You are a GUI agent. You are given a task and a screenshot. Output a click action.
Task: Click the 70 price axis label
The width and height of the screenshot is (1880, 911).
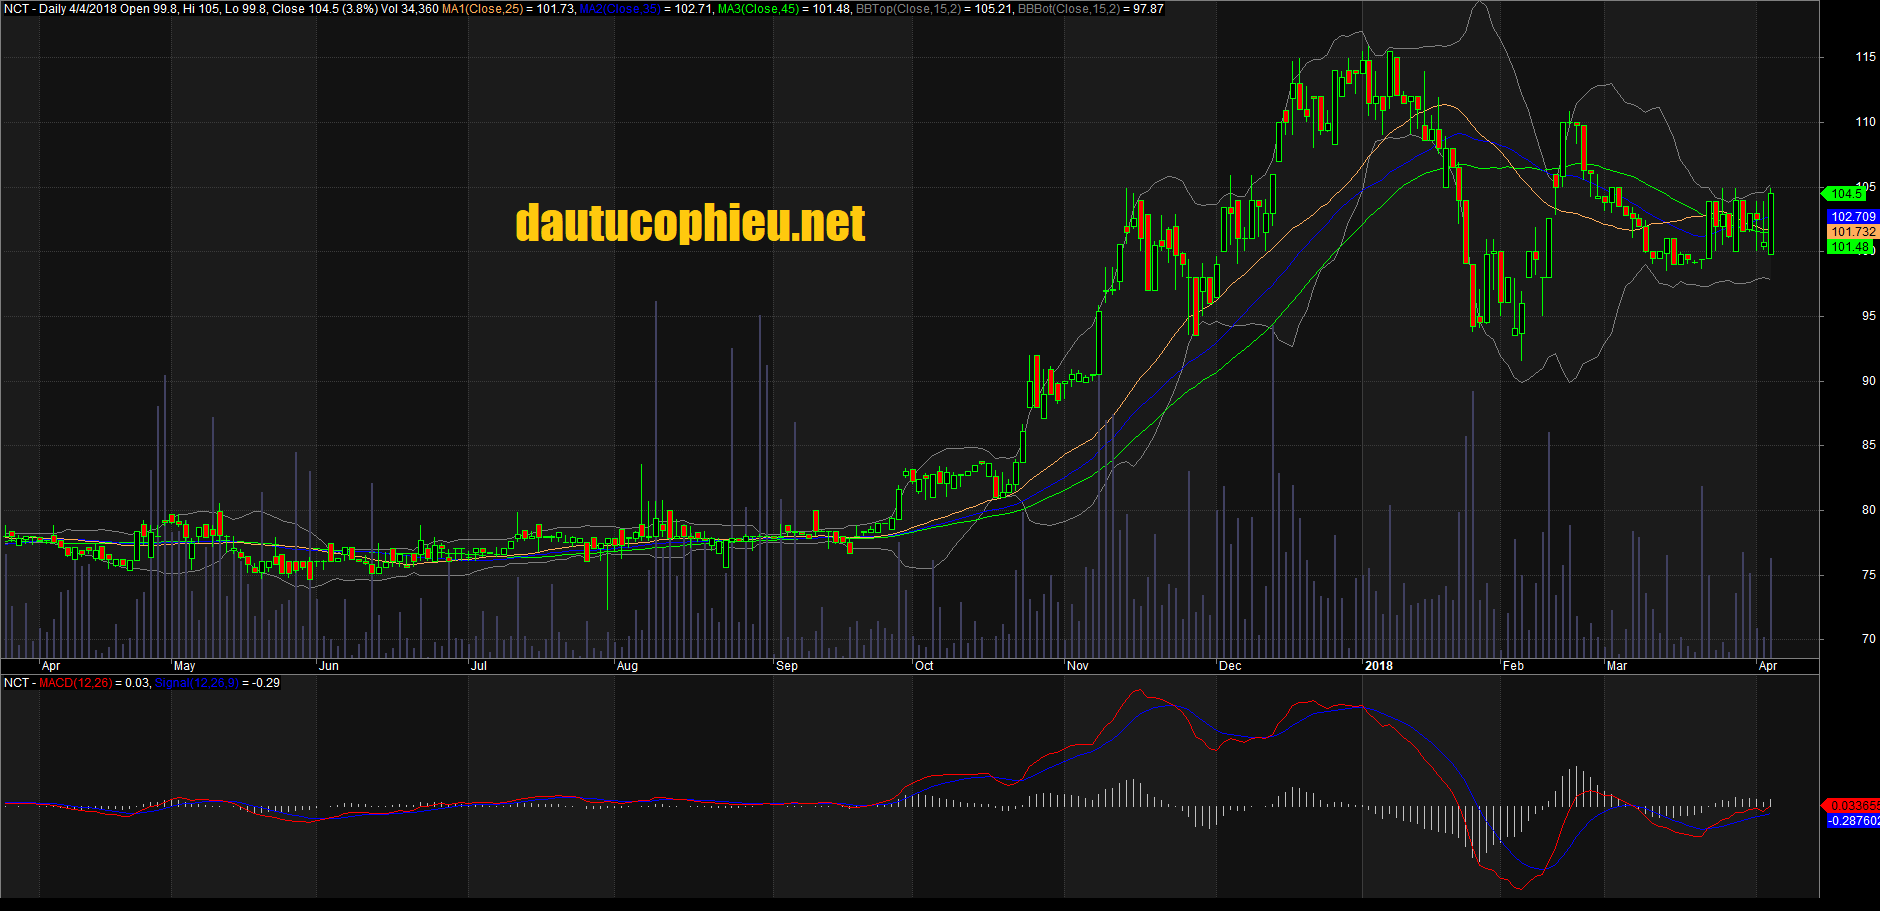coord(1869,639)
